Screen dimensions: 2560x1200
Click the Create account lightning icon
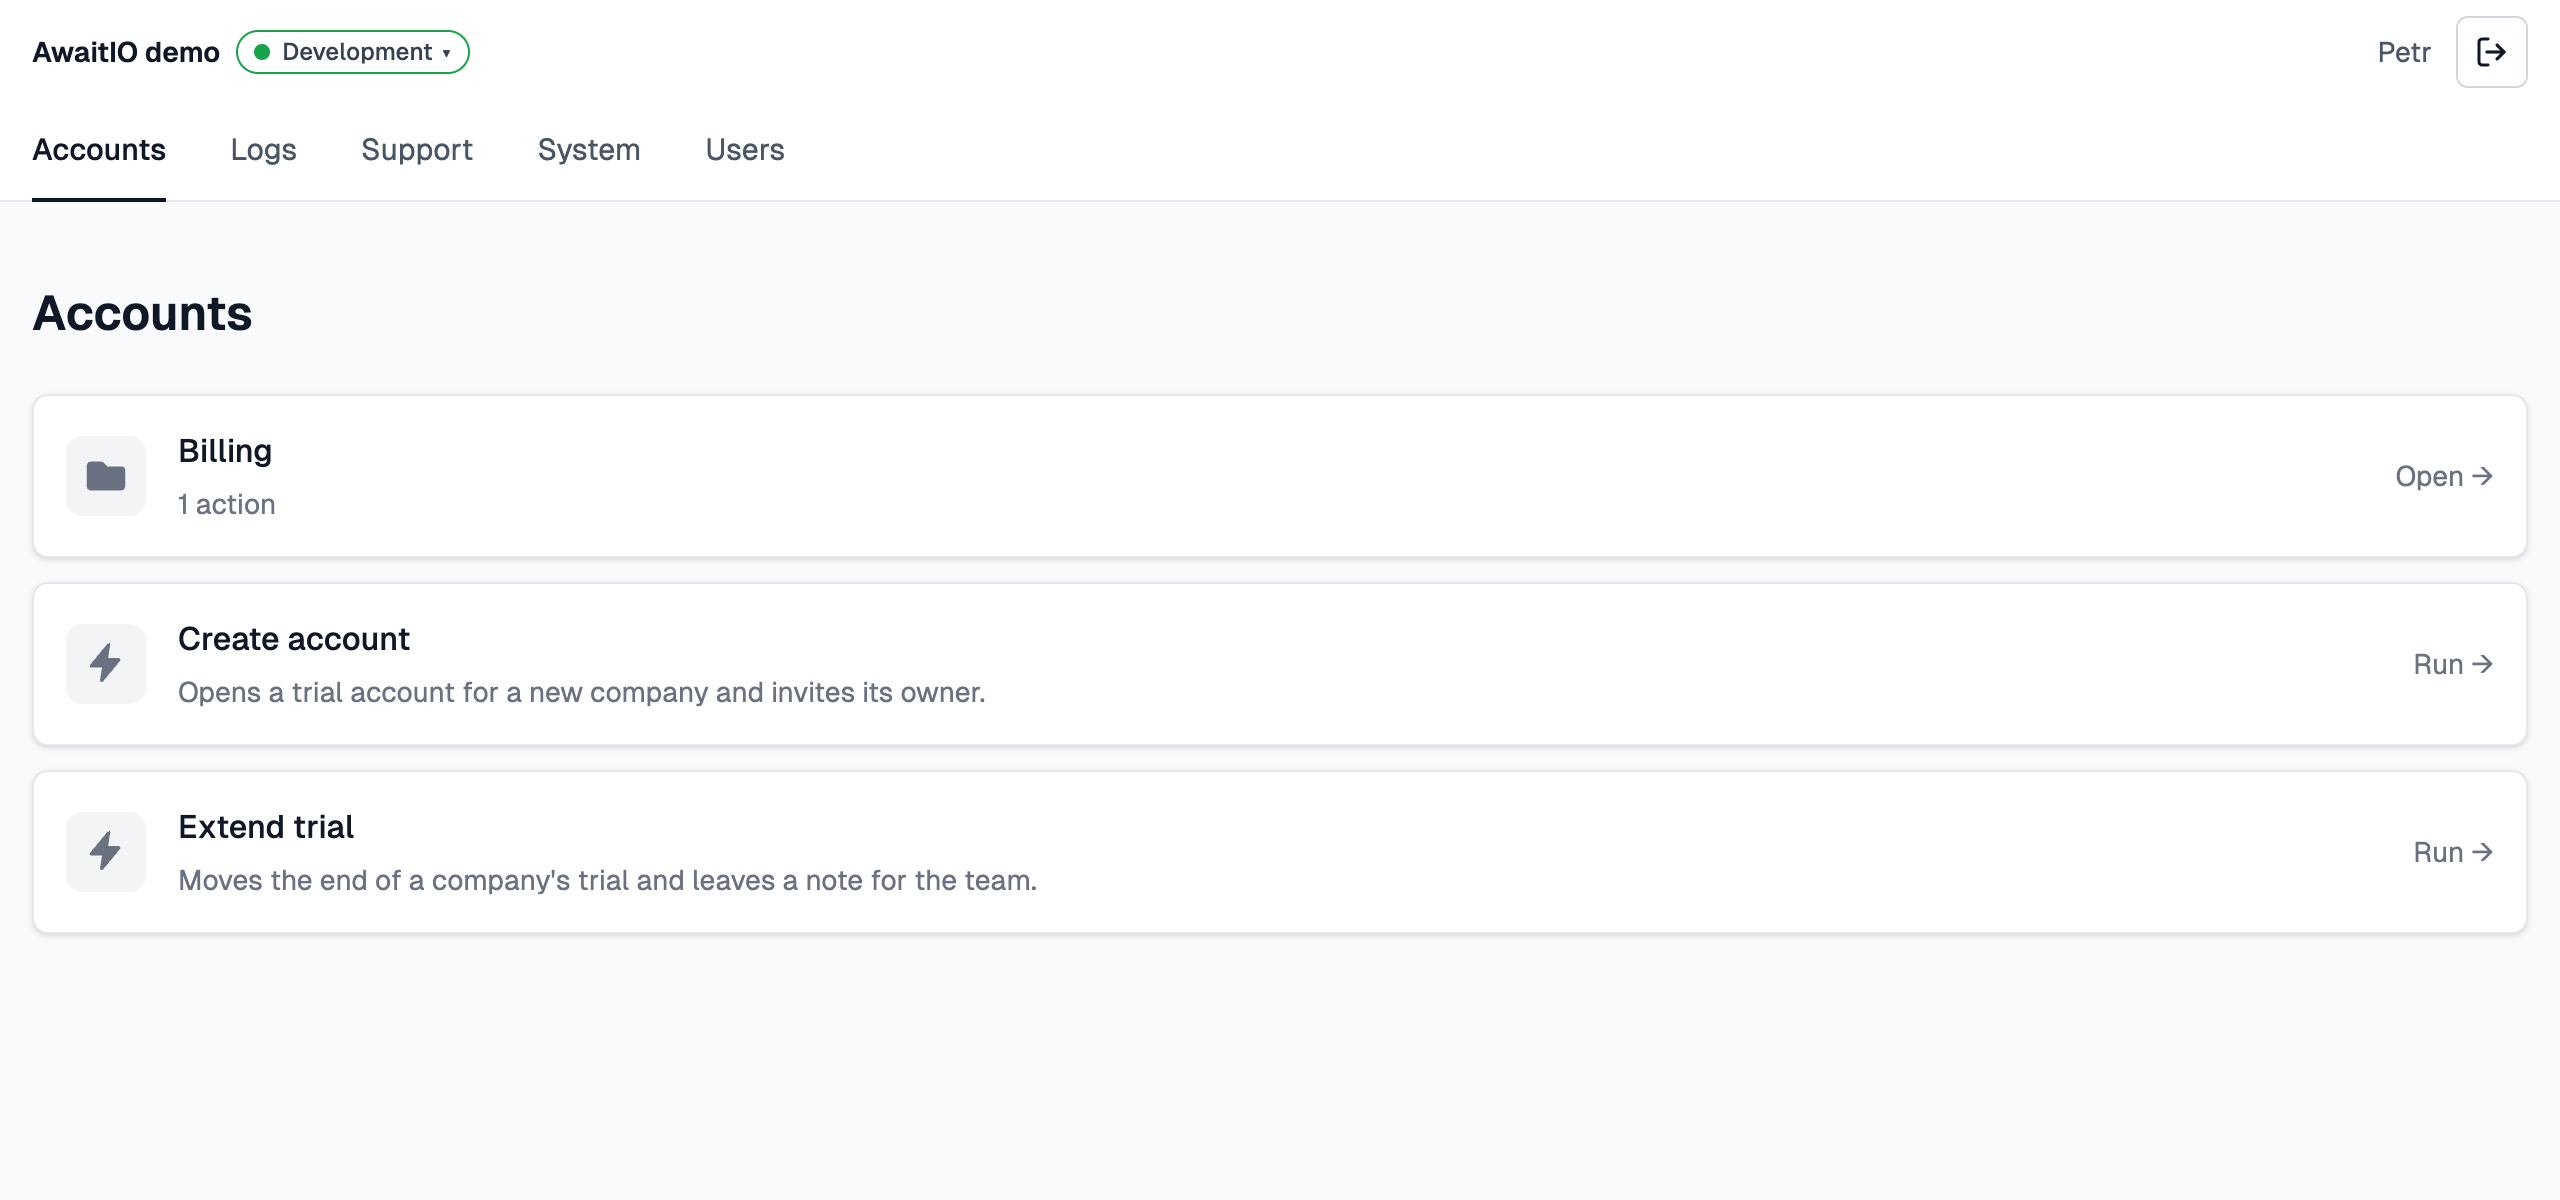click(106, 664)
